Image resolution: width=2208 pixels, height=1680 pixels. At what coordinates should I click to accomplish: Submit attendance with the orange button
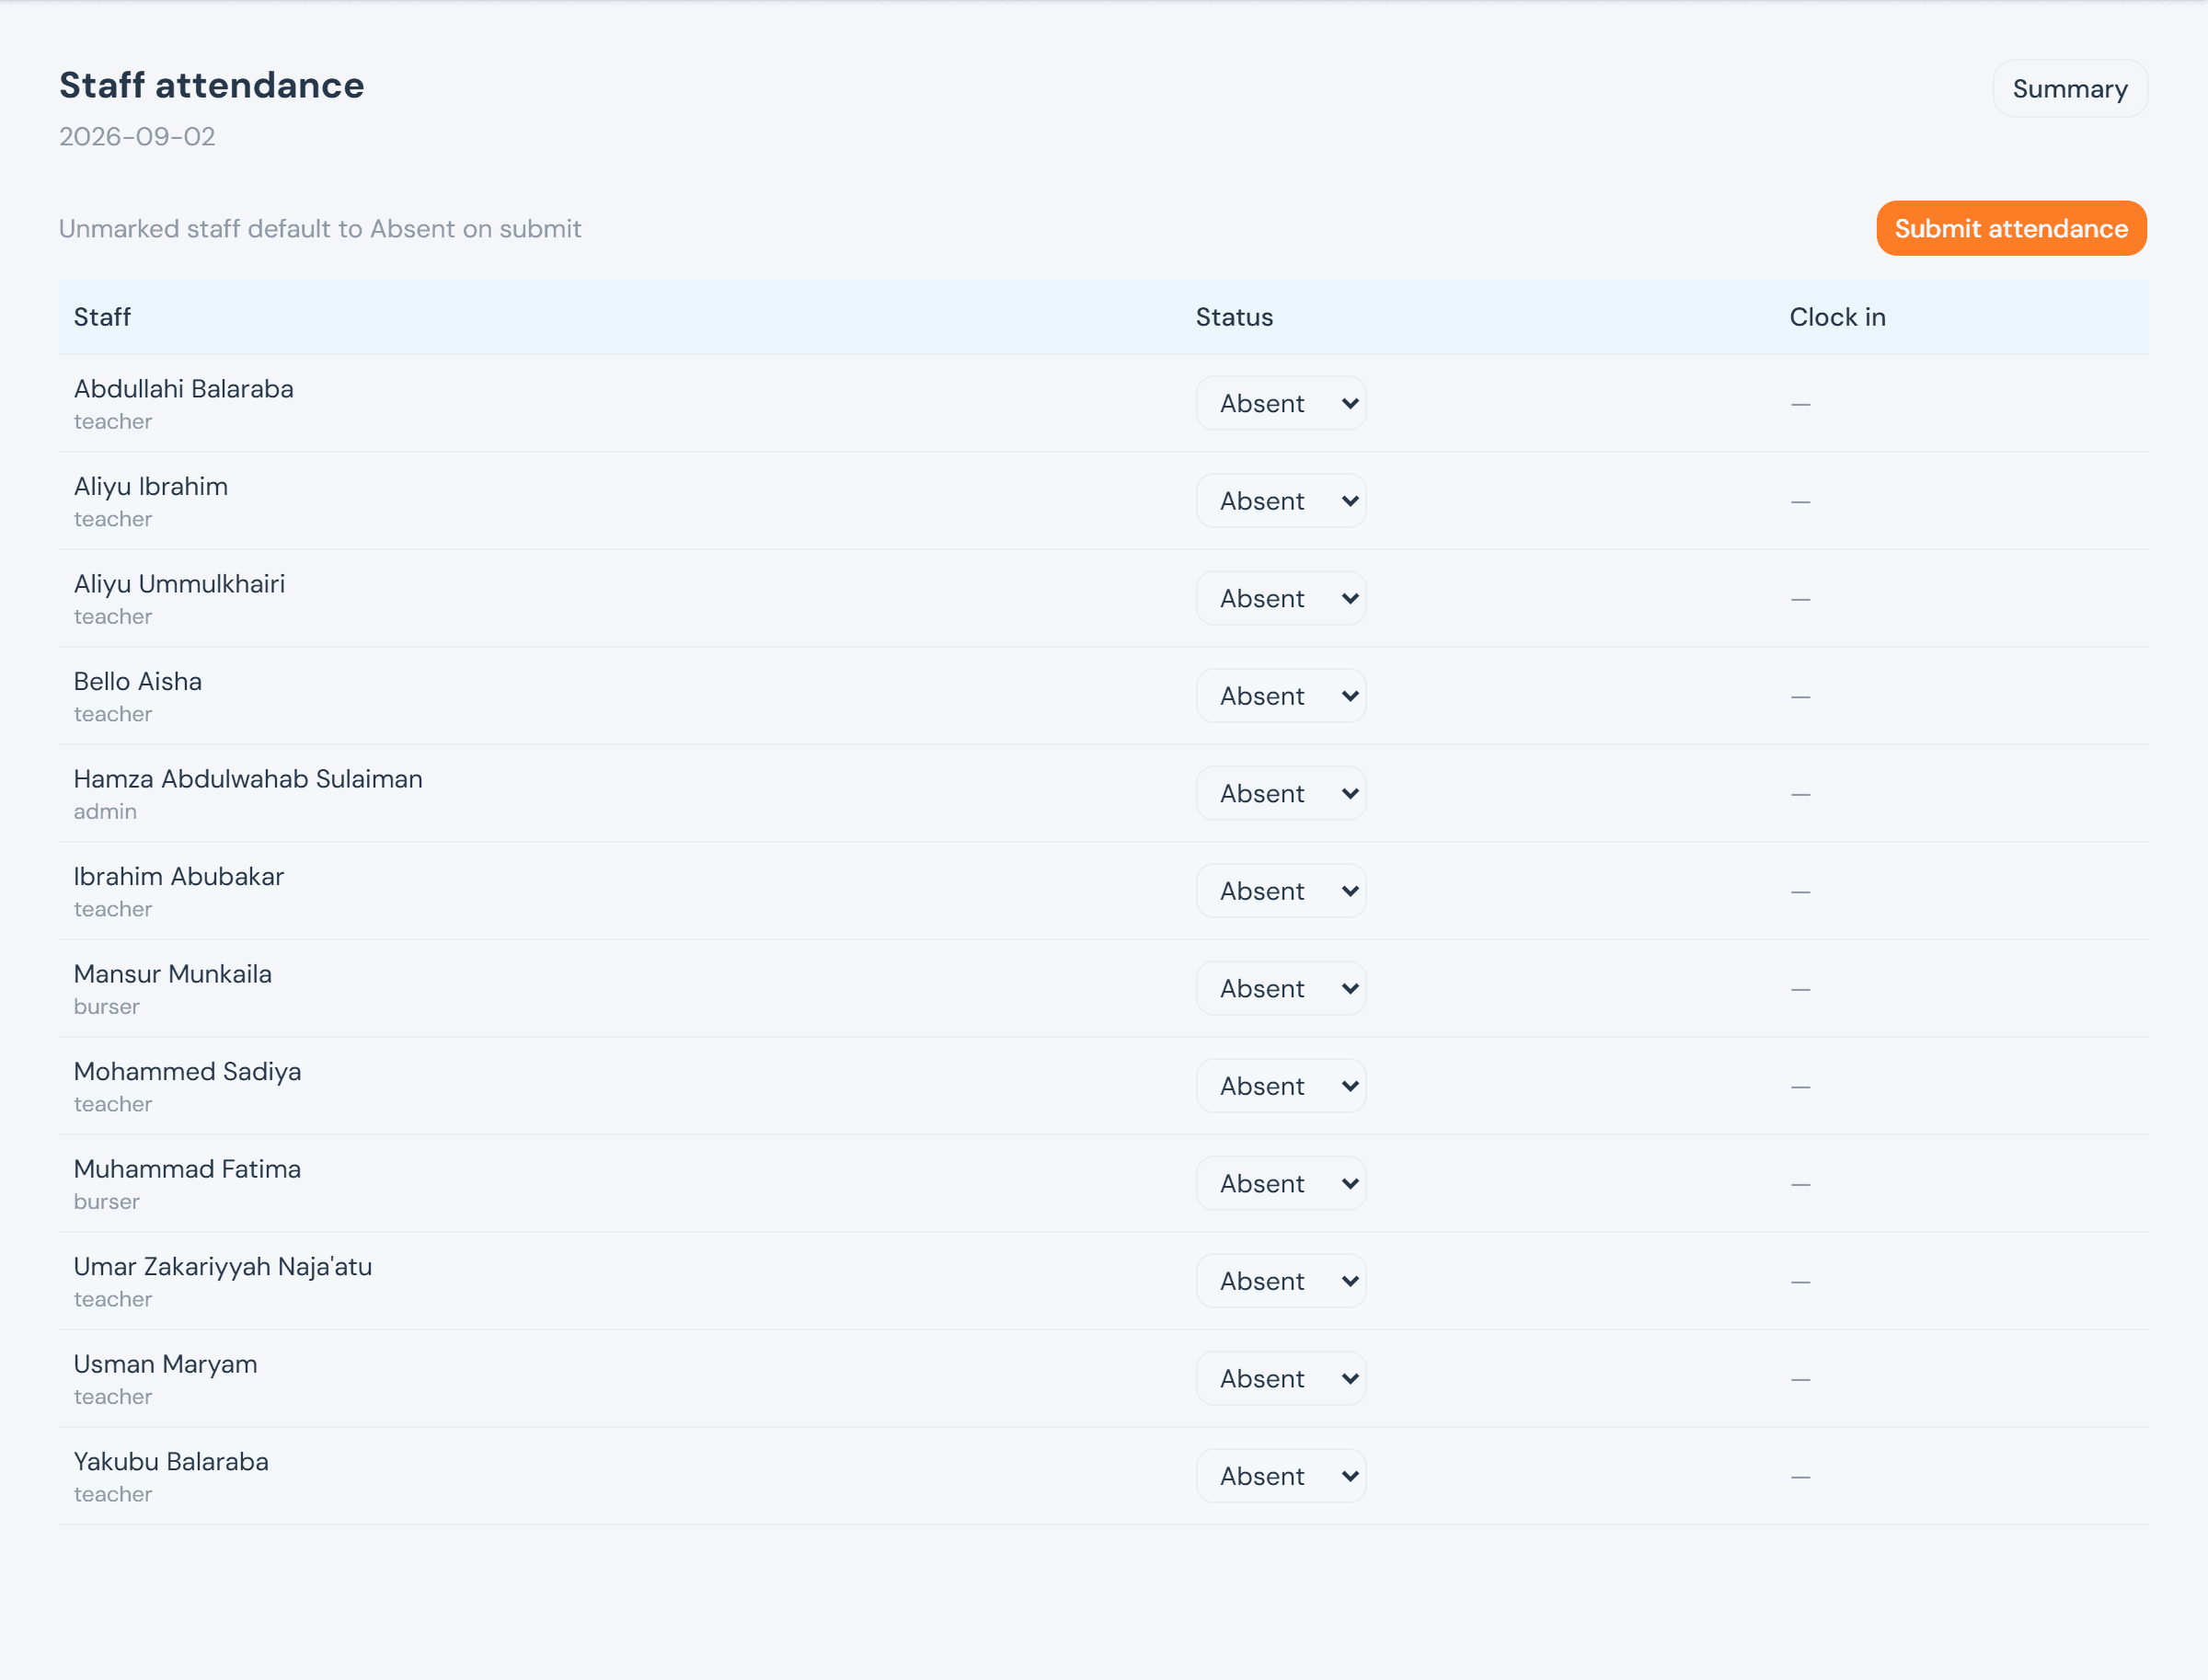click(2010, 228)
